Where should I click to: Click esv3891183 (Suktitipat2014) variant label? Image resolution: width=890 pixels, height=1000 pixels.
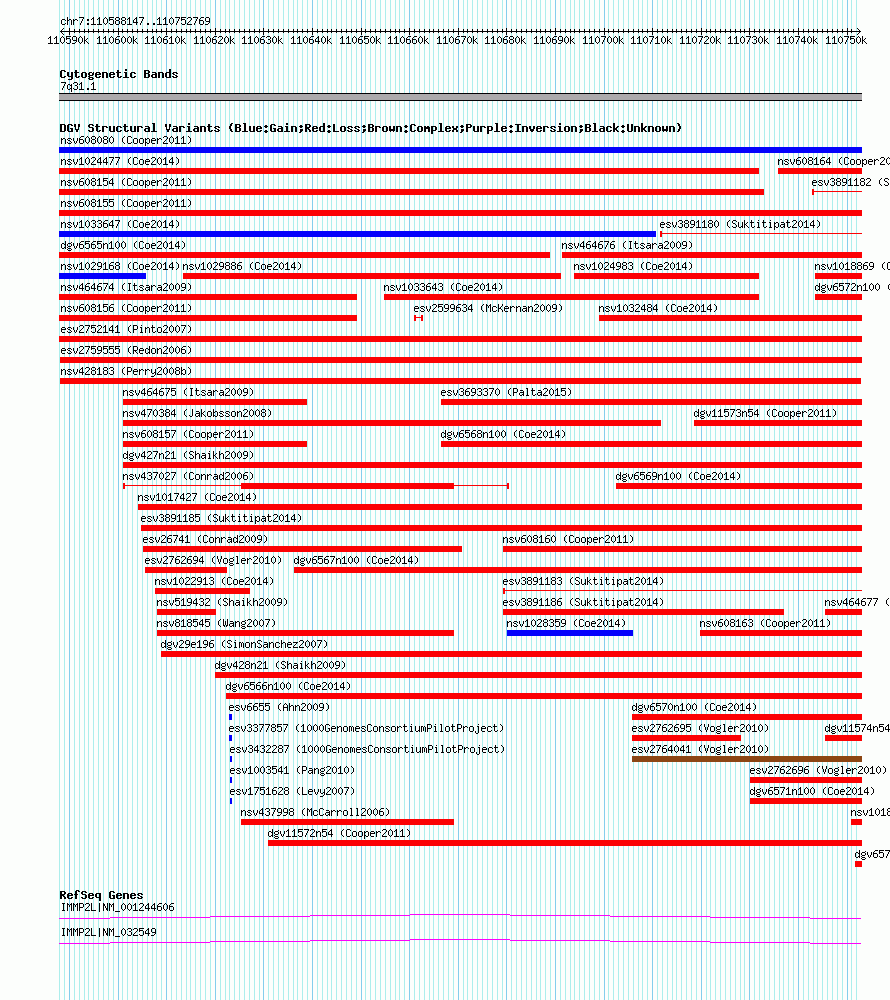[x=583, y=582]
